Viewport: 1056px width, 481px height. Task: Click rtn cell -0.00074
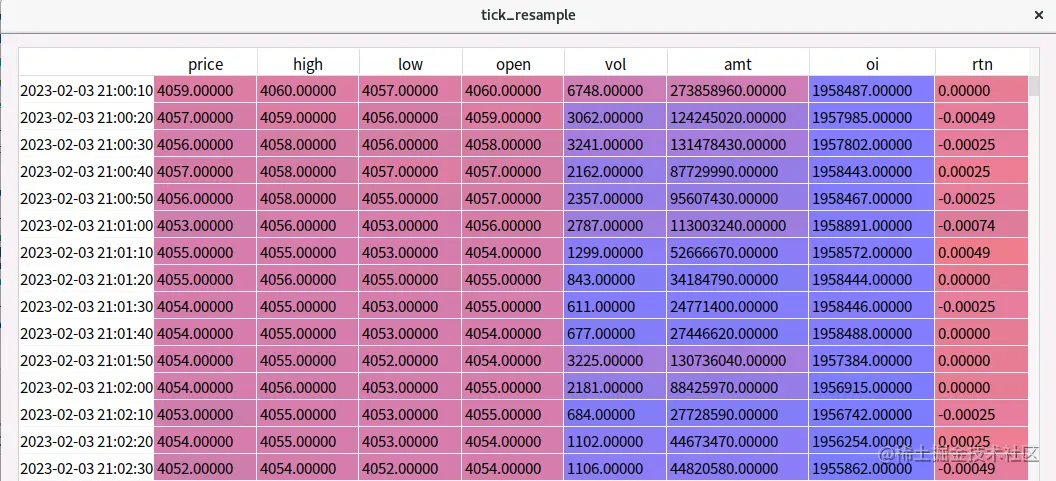pyautogui.click(x=982, y=225)
